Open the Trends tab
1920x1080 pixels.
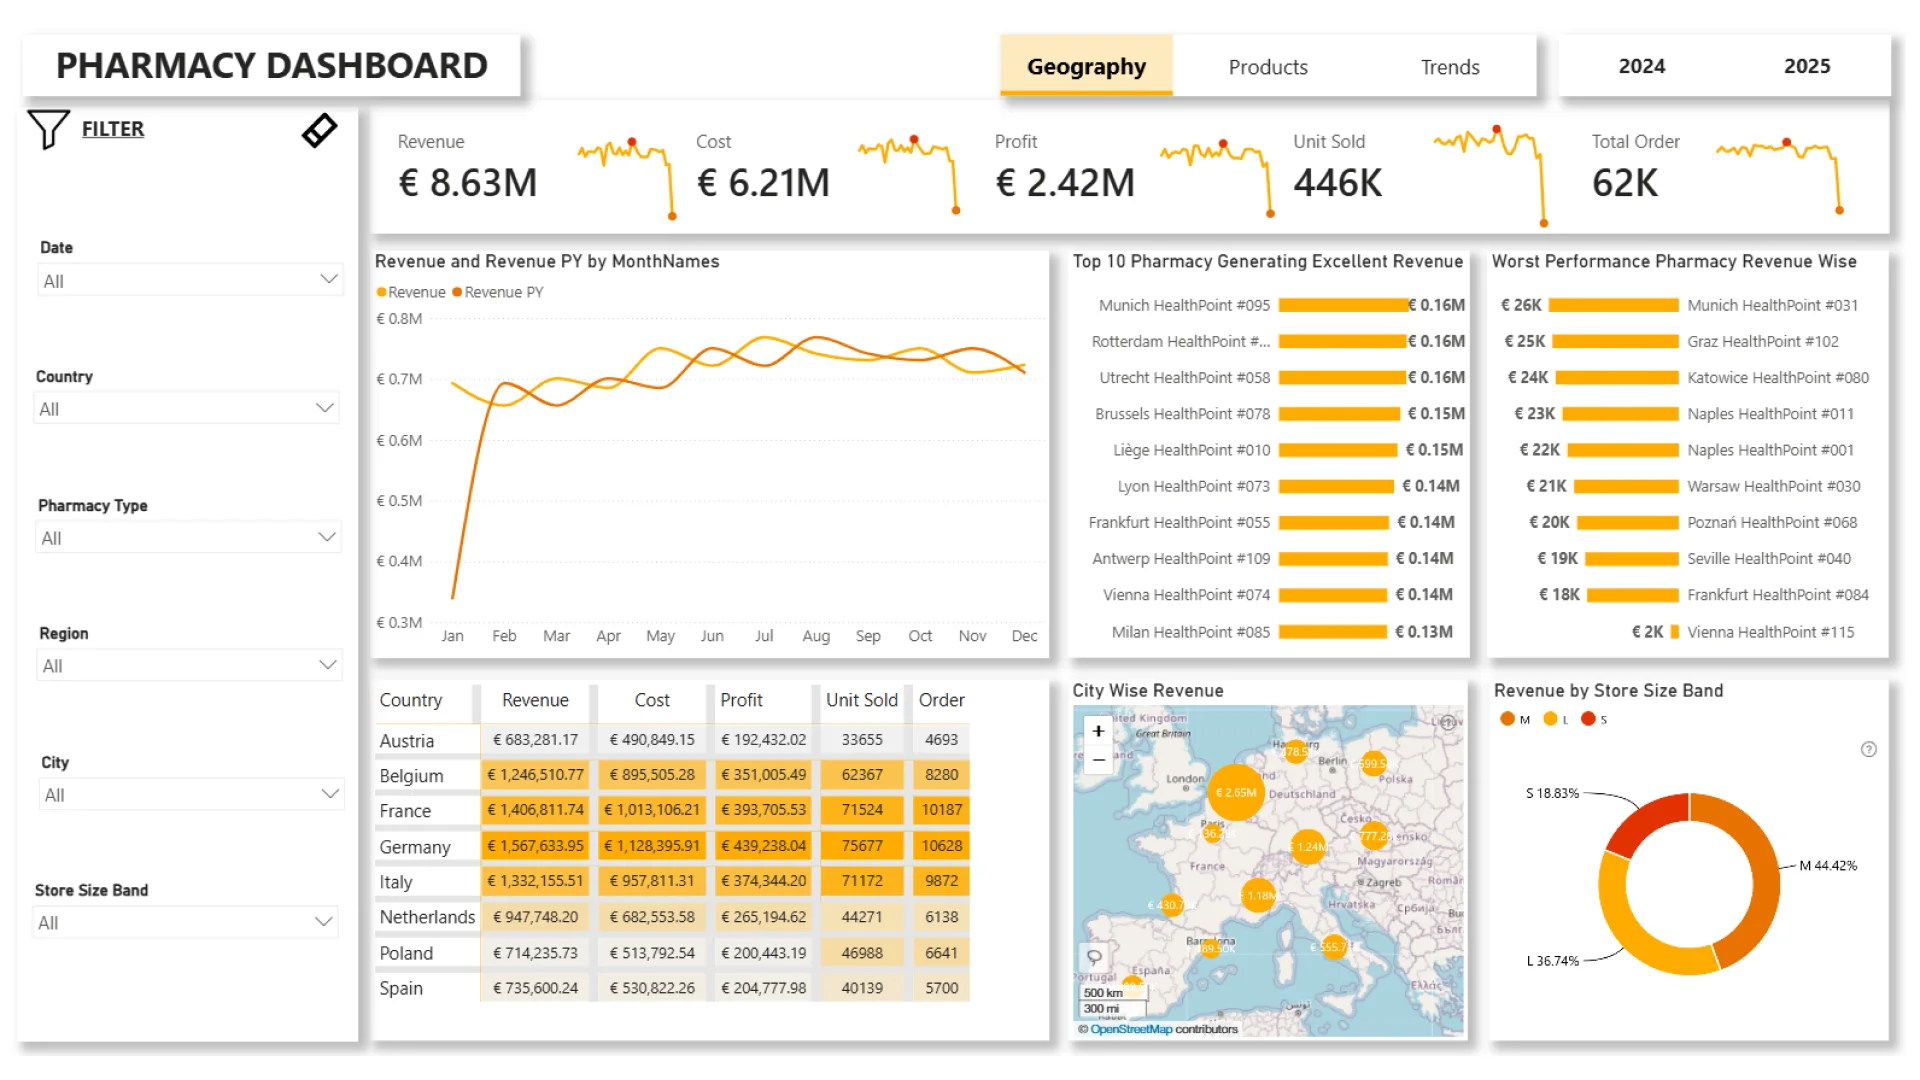click(x=1449, y=67)
